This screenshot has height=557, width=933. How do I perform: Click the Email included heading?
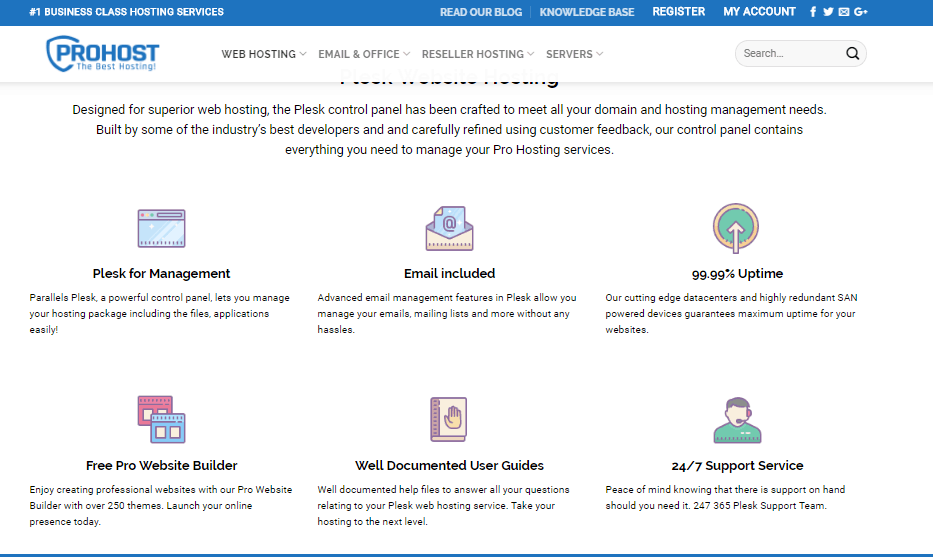(x=449, y=274)
